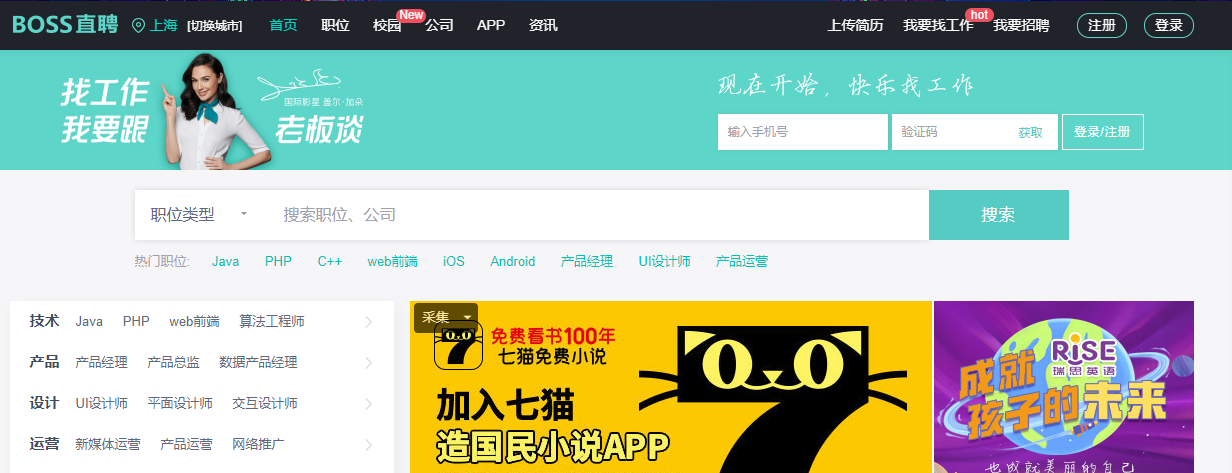1232x473 pixels.
Task: Click 网络推广 in the 运营 row
Action: click(258, 445)
